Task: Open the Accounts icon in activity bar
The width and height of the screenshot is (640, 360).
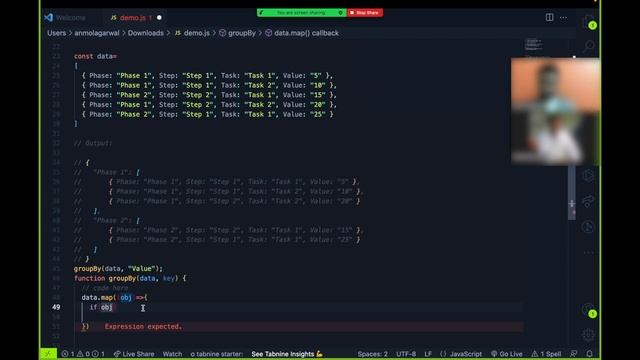Action: tap(588, 310)
